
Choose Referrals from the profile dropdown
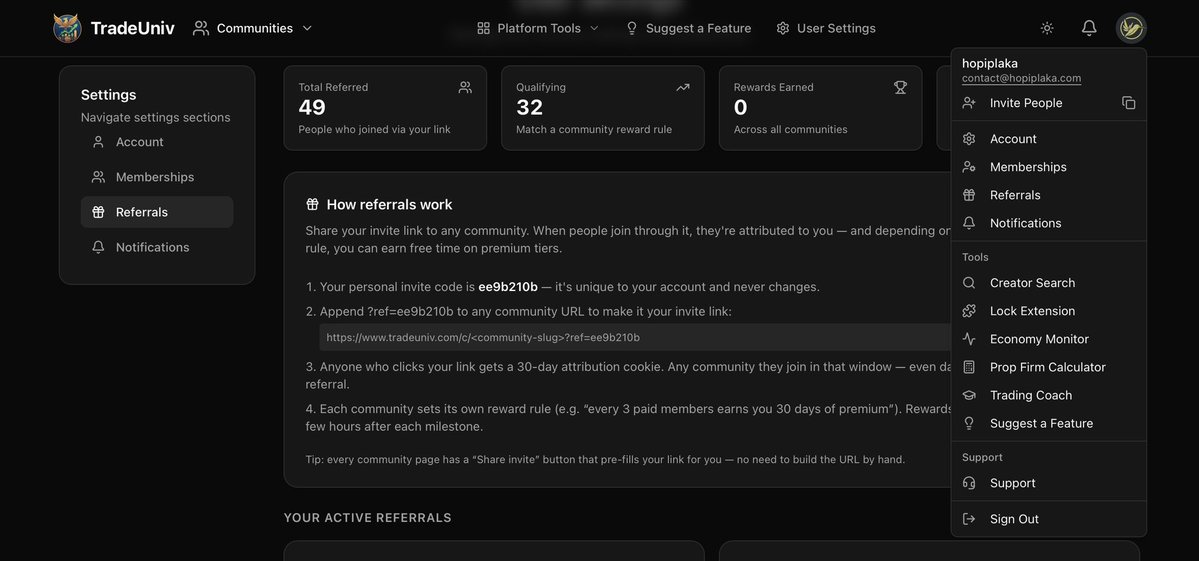1048,195
